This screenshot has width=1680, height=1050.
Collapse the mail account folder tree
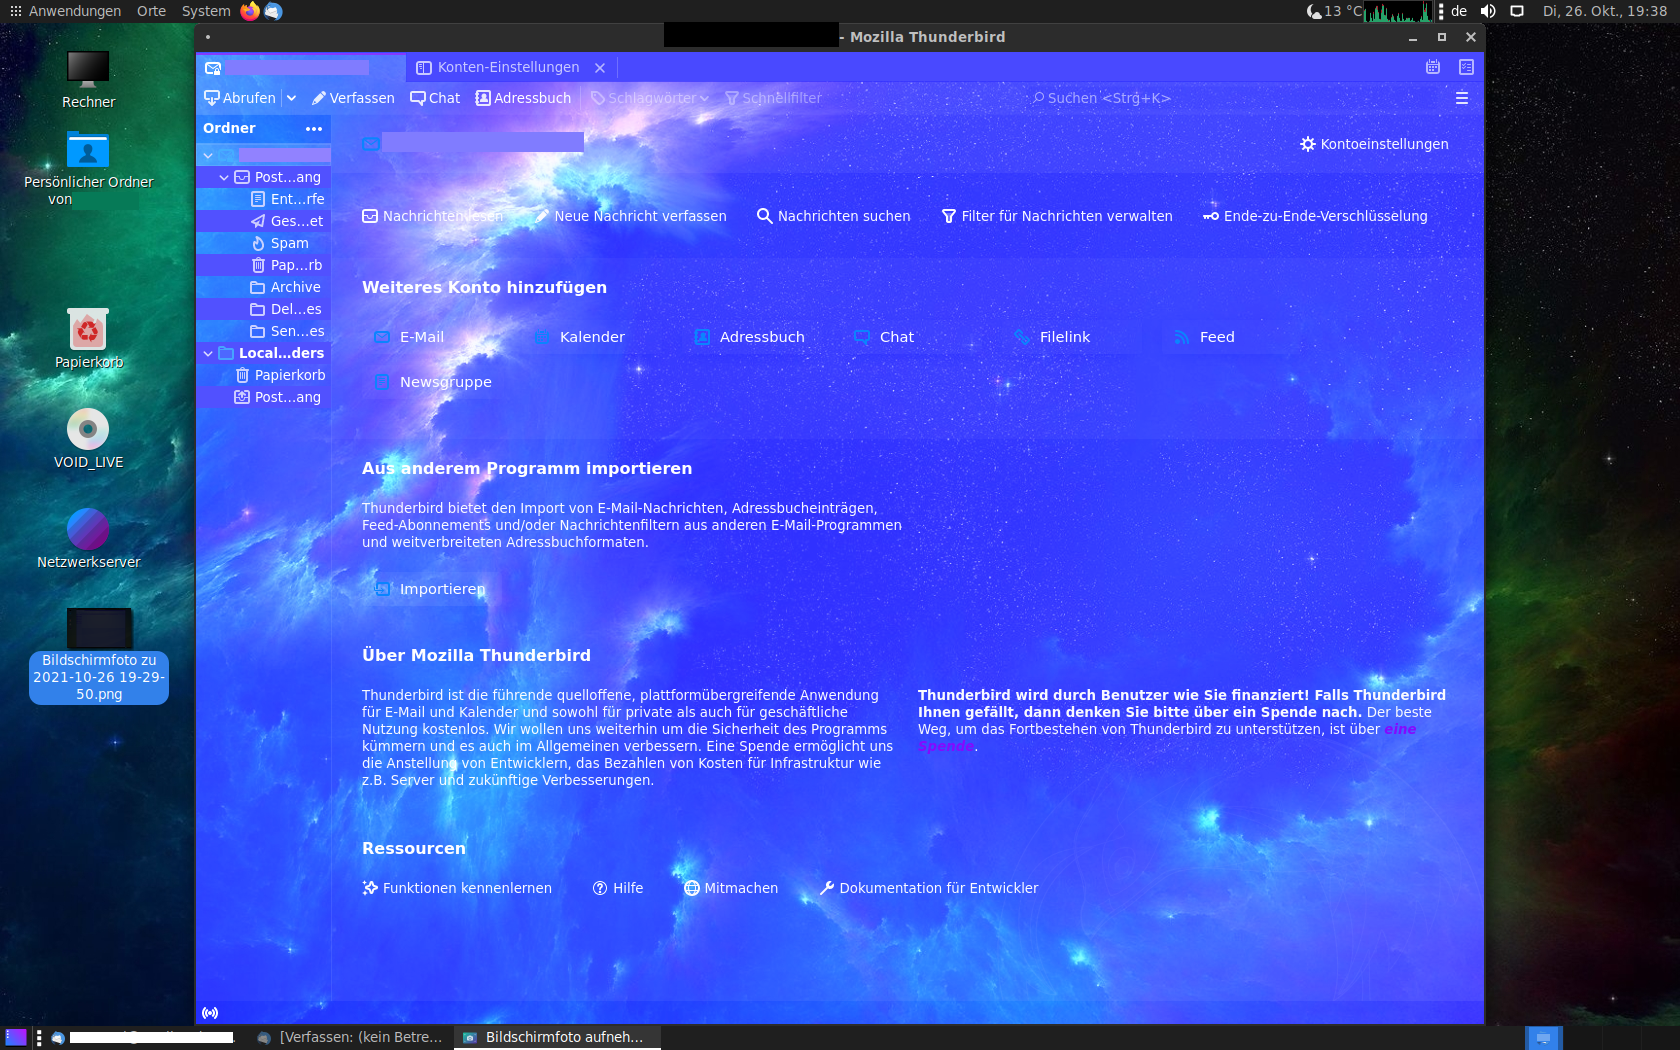coord(208,155)
